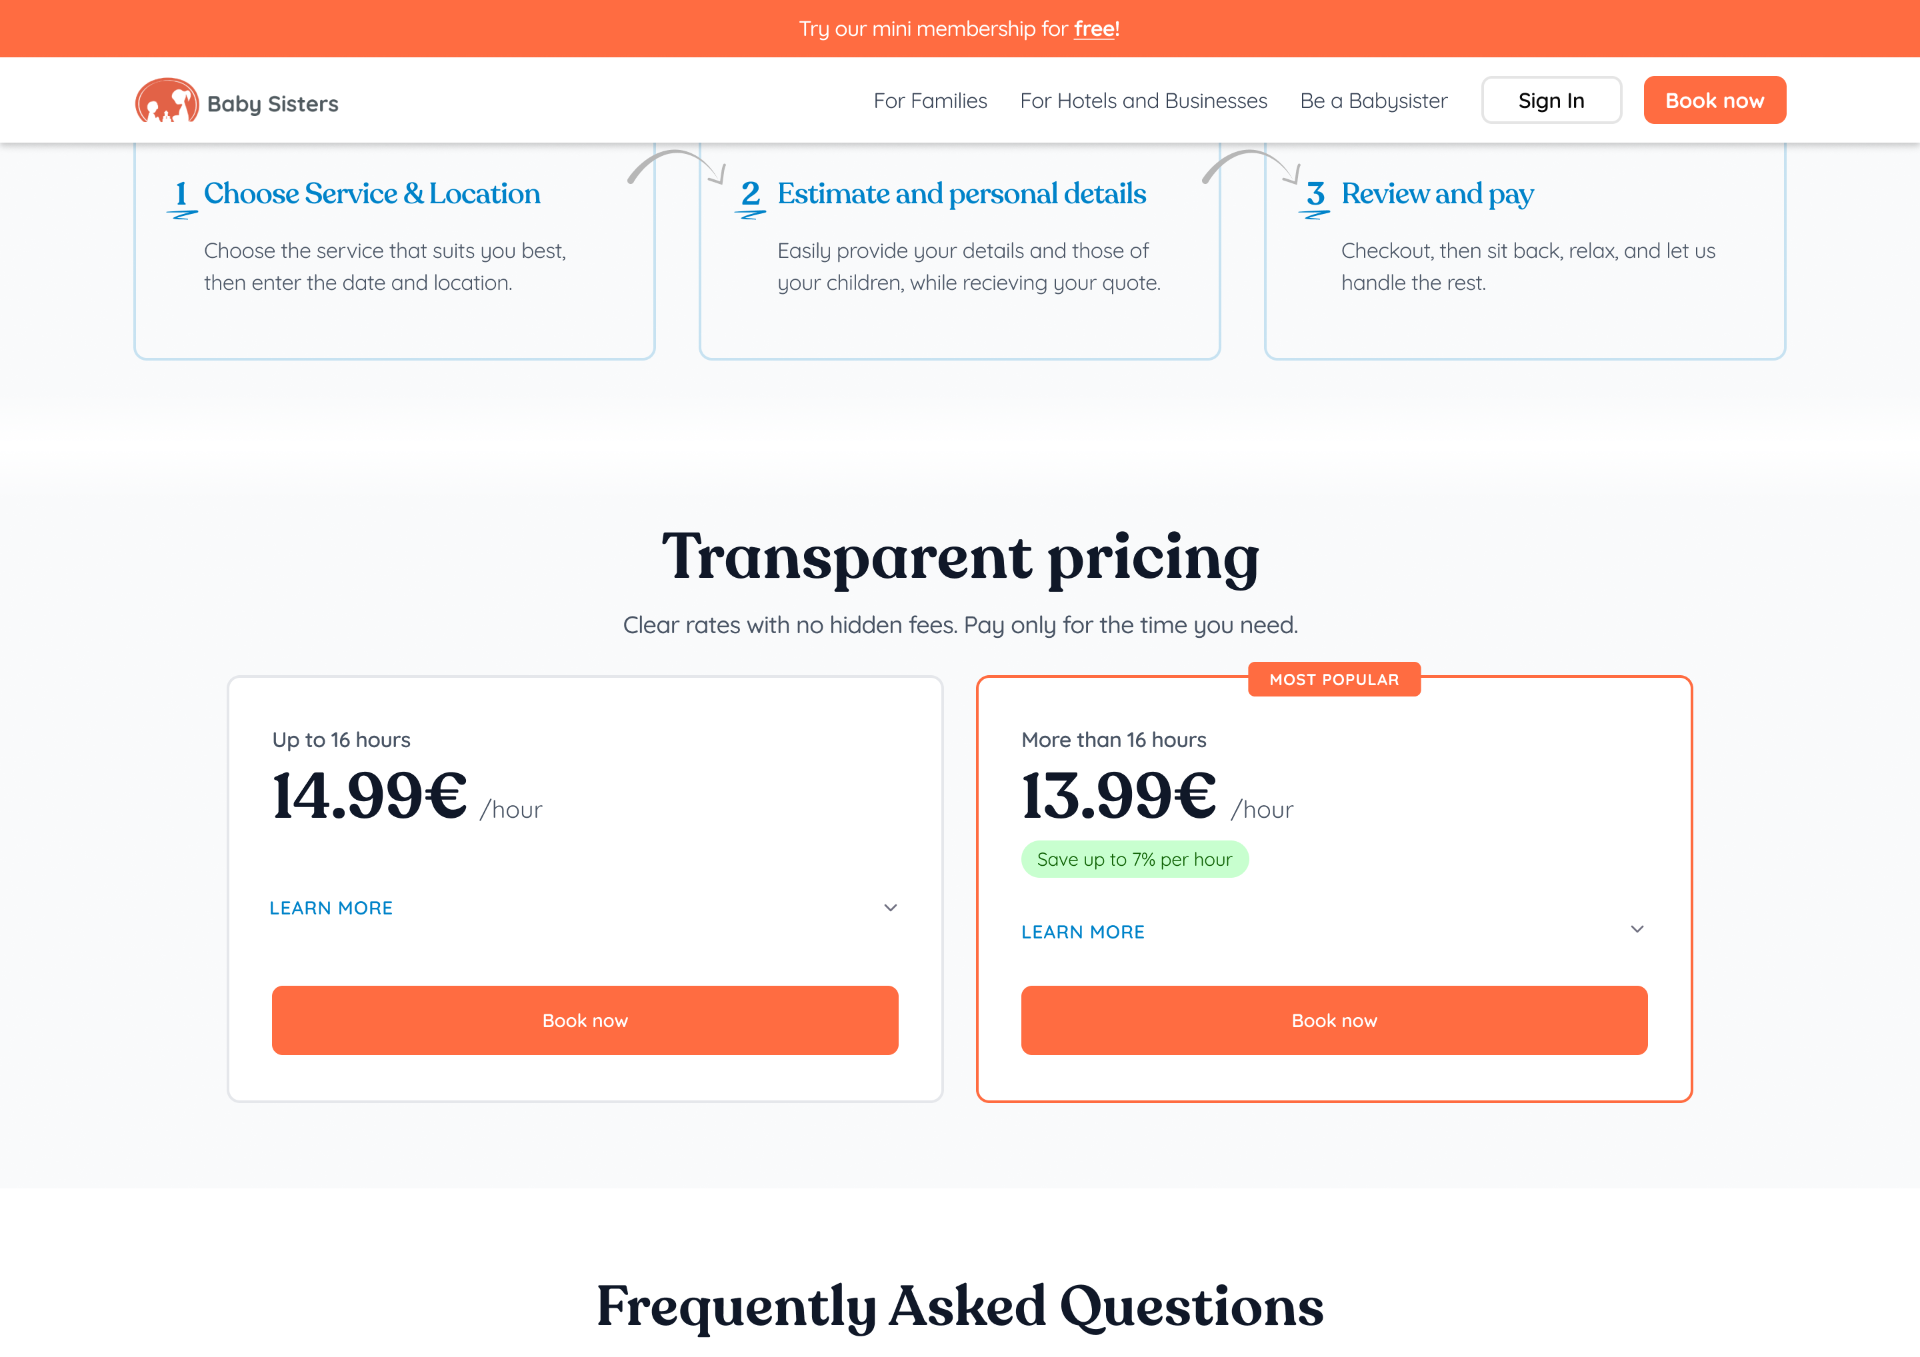Image resolution: width=1920 pixels, height=1357 pixels.
Task: Go to Be a Babysister page
Action: 1373,101
